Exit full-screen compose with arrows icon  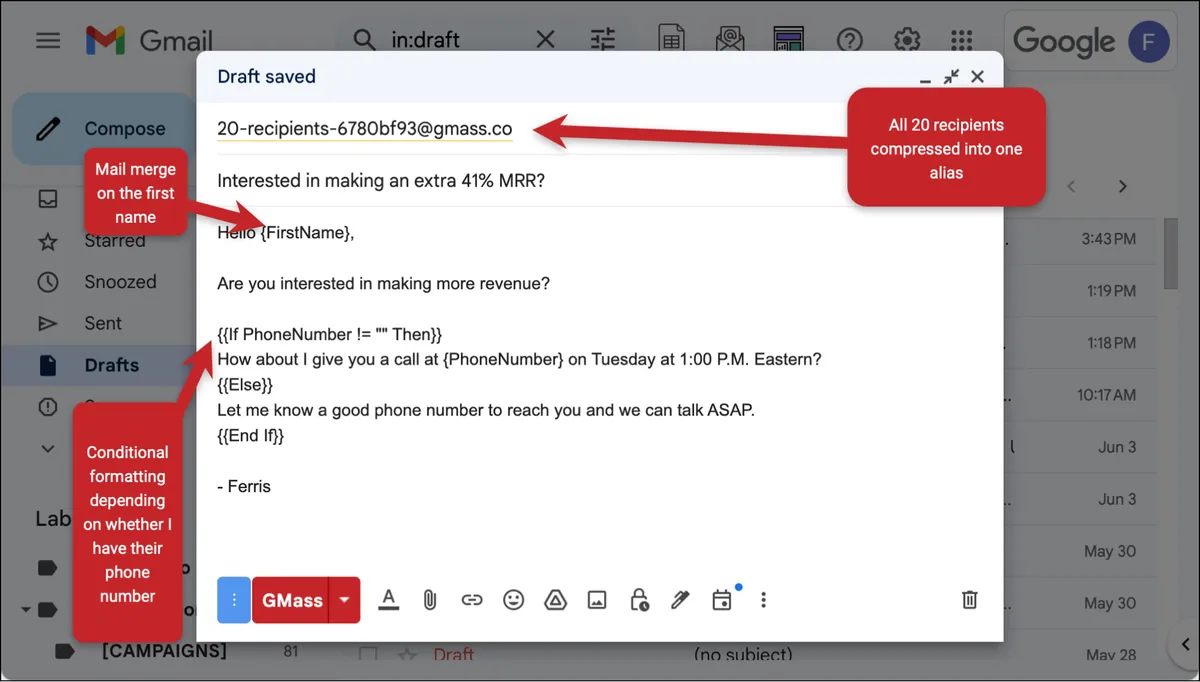(x=951, y=76)
